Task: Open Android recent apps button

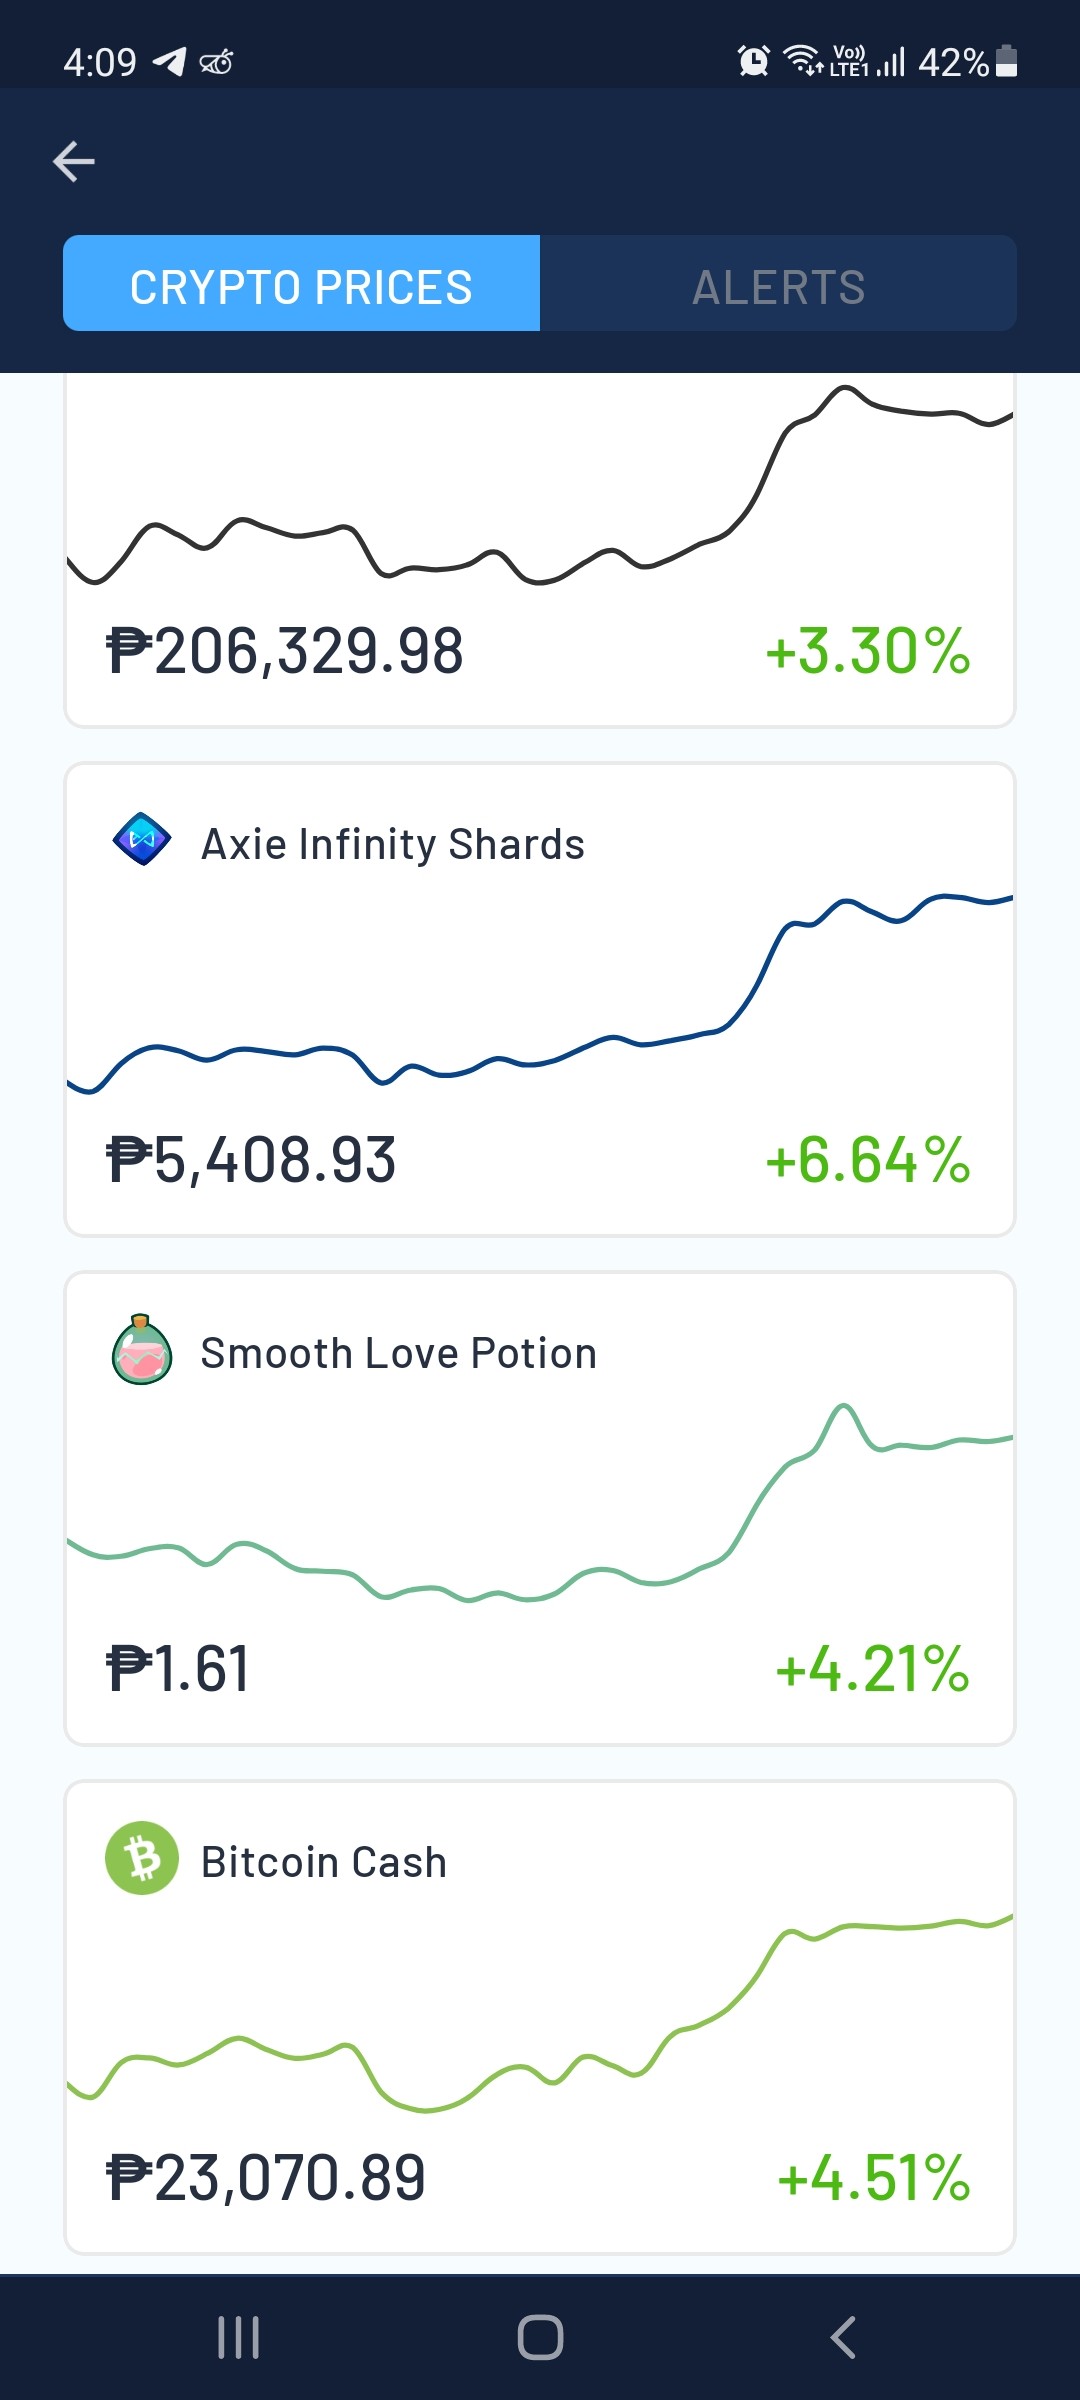Action: tap(238, 2337)
